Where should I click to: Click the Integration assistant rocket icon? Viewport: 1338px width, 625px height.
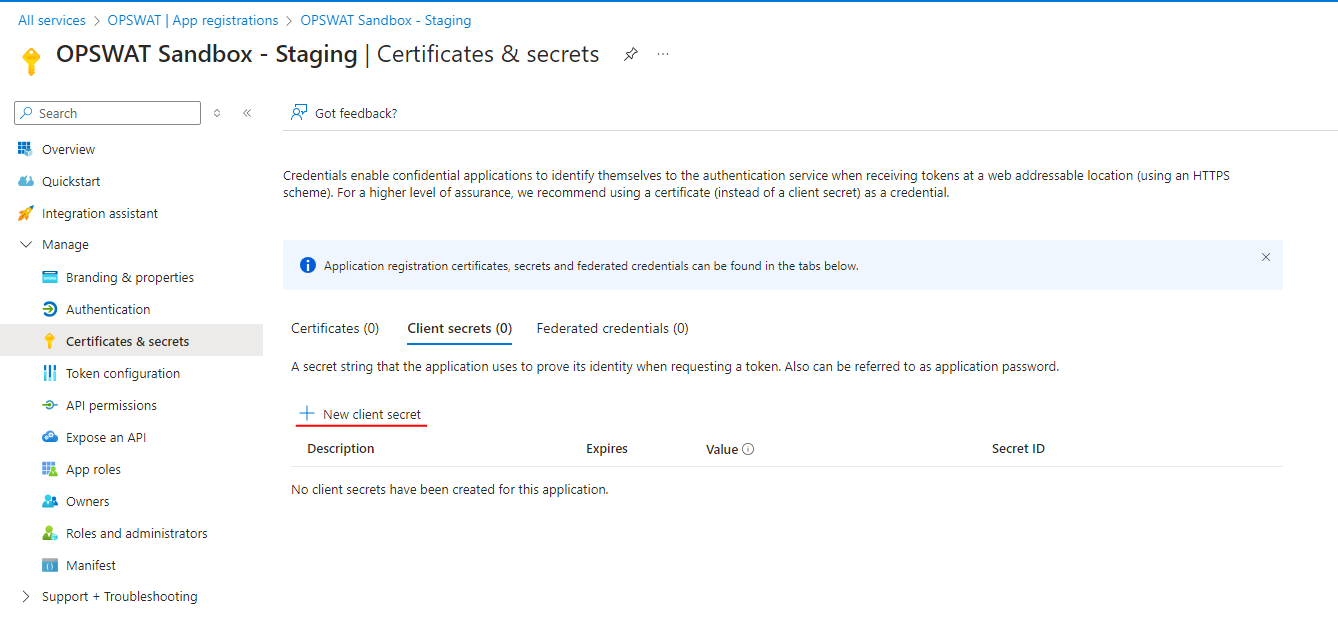click(25, 213)
